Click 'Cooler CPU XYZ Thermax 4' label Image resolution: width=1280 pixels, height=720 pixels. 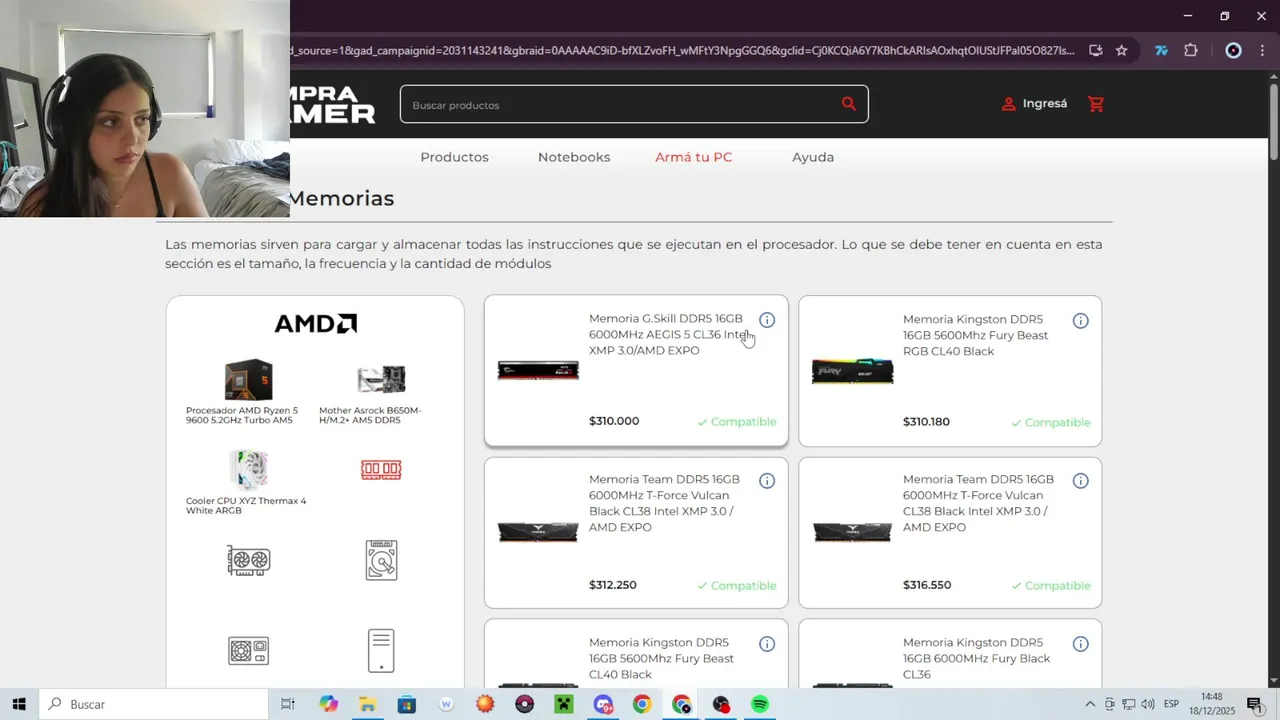[x=246, y=505]
